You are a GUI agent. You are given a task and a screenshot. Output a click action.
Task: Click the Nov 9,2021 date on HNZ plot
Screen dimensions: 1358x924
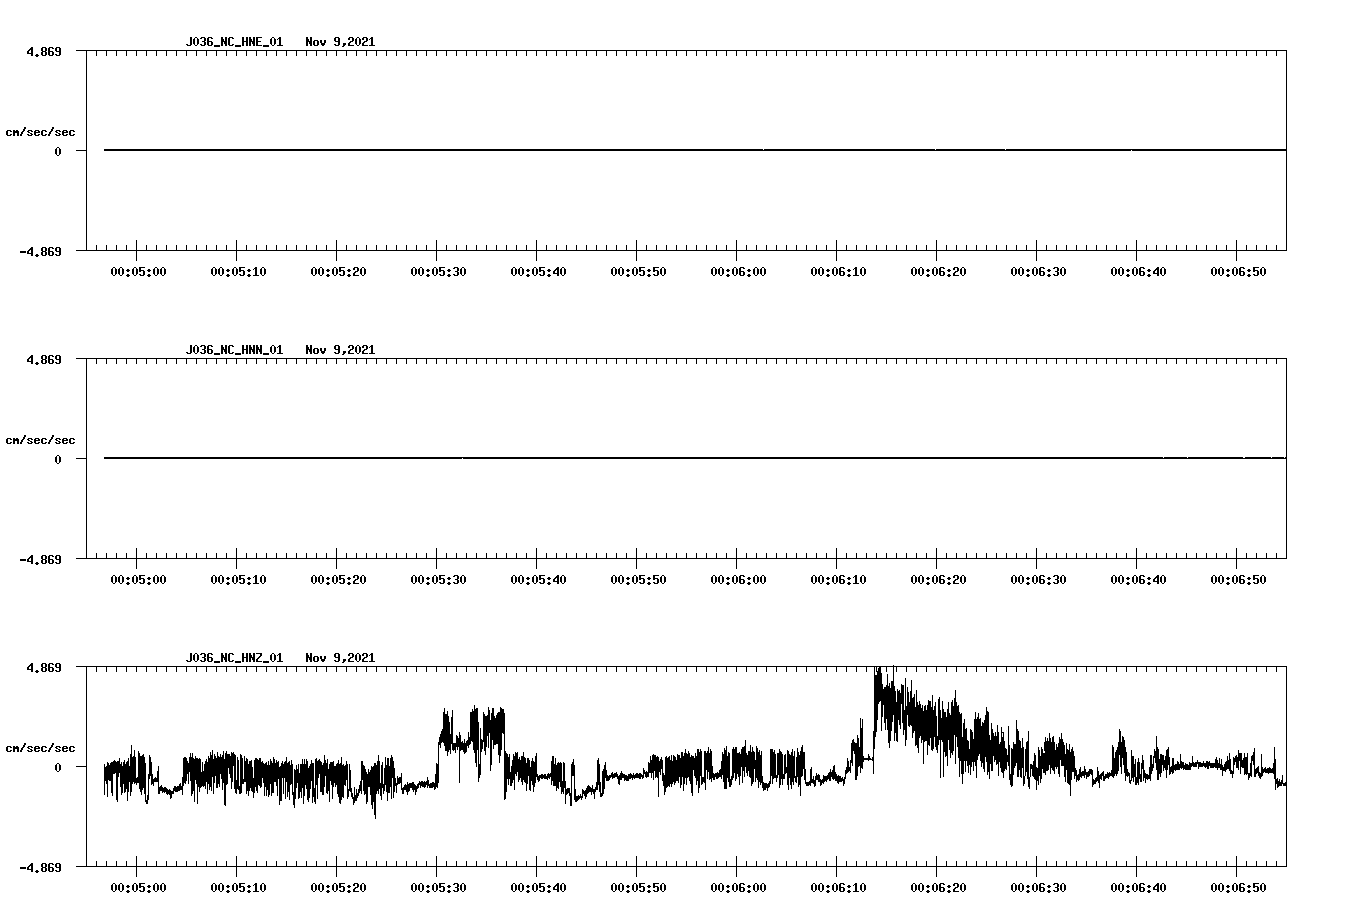point(340,658)
